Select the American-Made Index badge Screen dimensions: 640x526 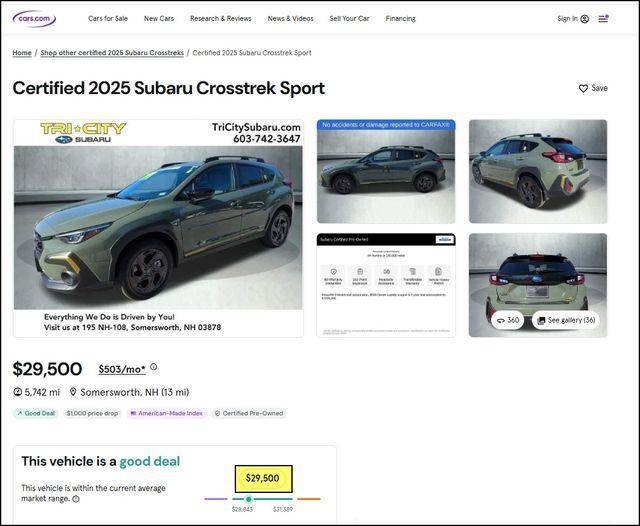coord(166,413)
